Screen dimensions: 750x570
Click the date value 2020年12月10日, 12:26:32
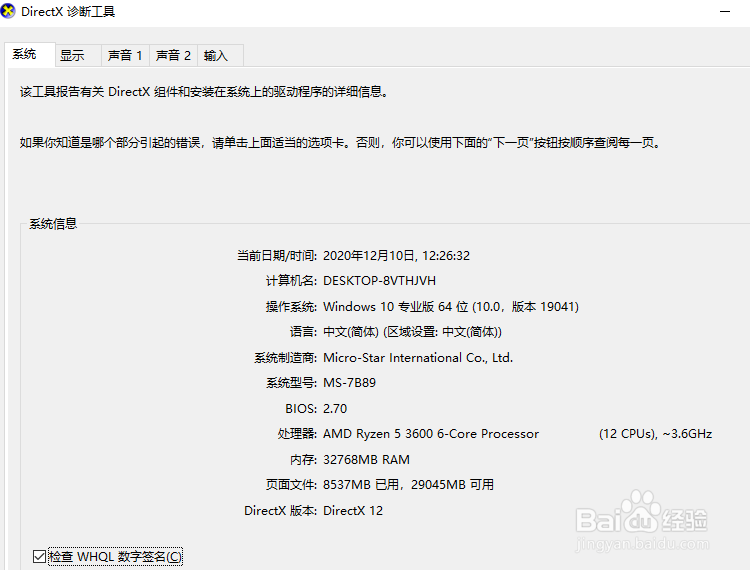click(x=396, y=256)
